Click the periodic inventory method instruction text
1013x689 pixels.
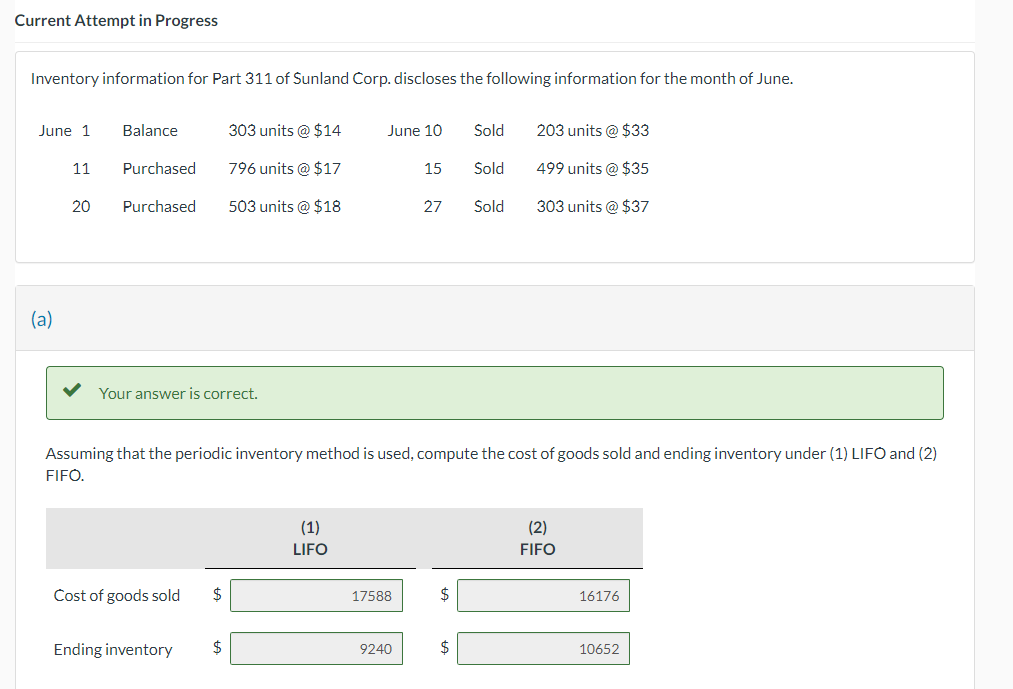click(x=491, y=464)
